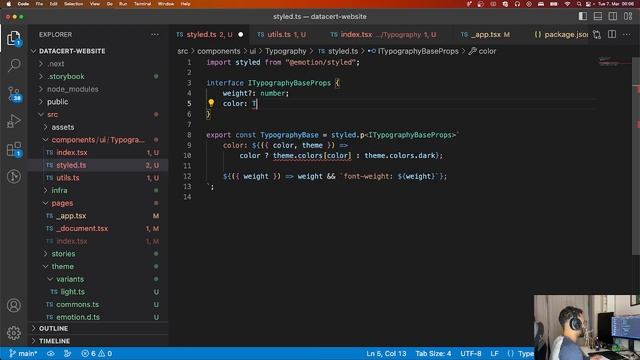Viewport: 640px width, 360px height.
Task: Open Explorer Views and More Actions ellipsis
Action: pos(155,35)
